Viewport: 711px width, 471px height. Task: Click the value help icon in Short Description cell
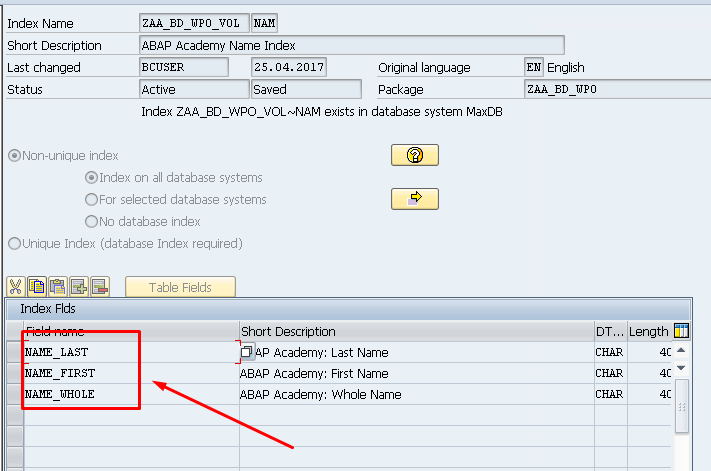click(x=247, y=352)
